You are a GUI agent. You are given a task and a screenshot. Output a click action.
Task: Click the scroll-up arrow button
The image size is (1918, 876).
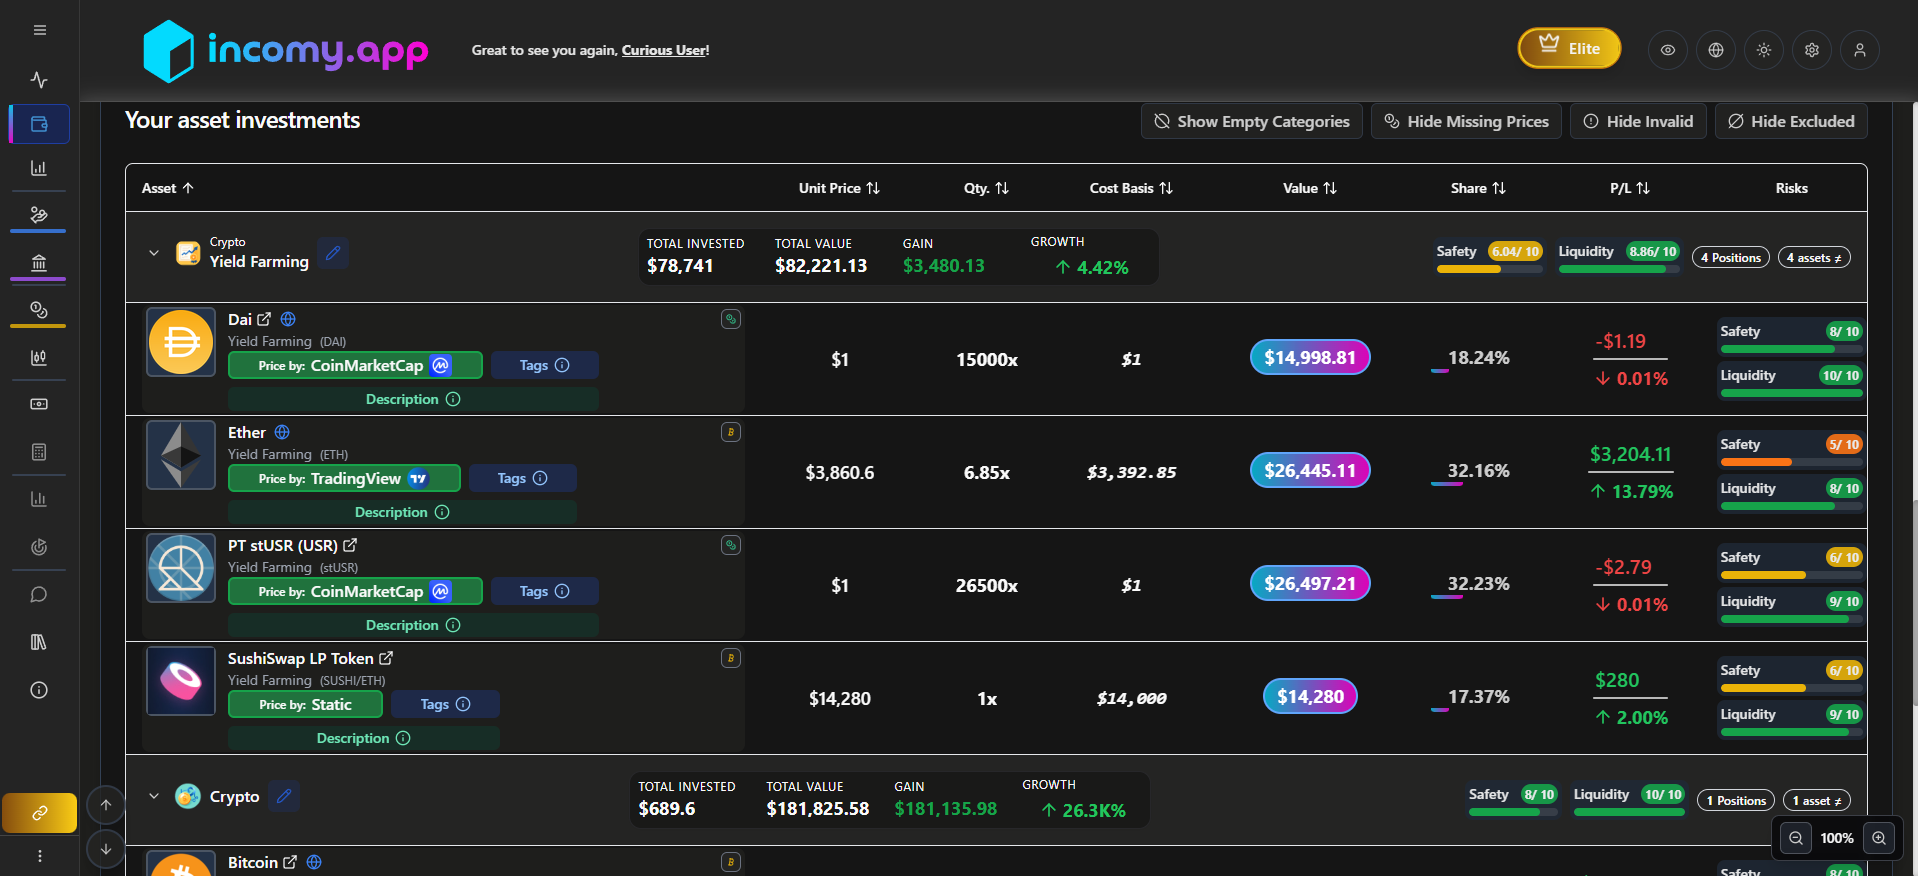(106, 805)
